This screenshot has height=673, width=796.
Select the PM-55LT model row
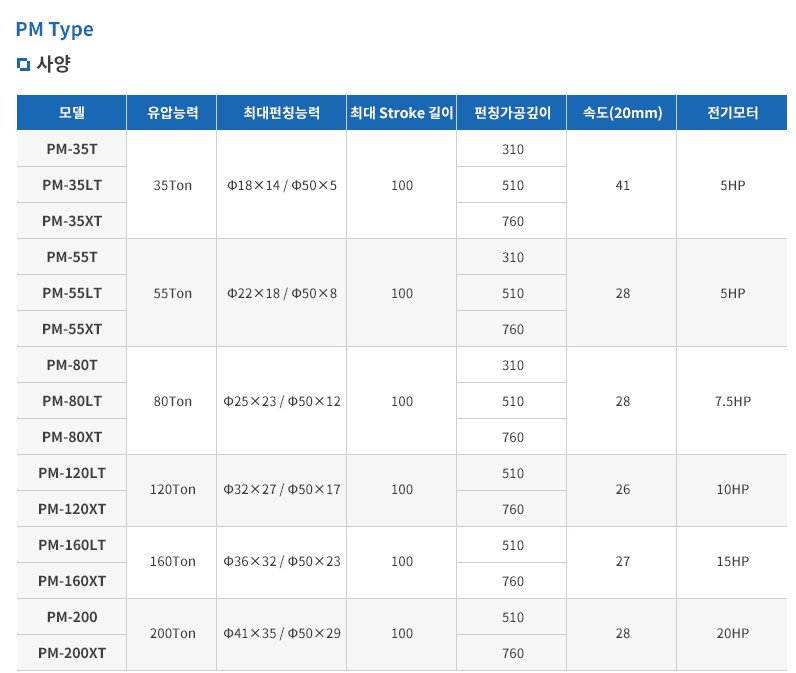(x=71, y=293)
